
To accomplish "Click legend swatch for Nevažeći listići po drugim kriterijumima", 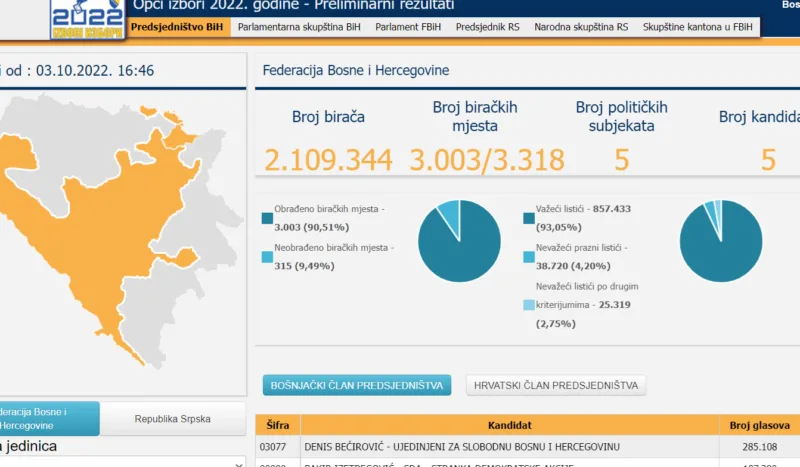I will coord(529,305).
